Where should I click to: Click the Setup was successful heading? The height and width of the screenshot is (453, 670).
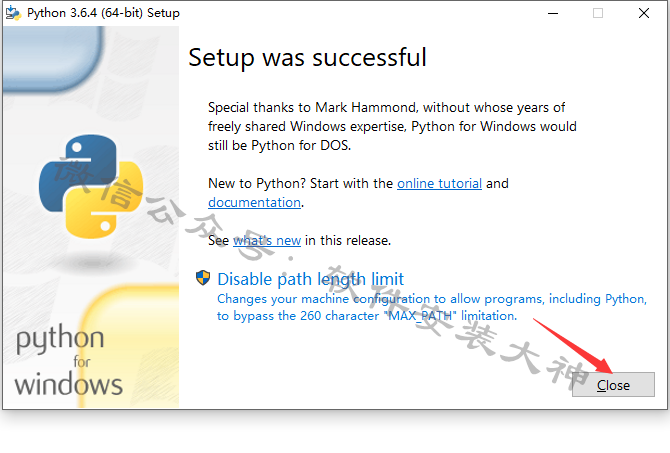click(308, 58)
